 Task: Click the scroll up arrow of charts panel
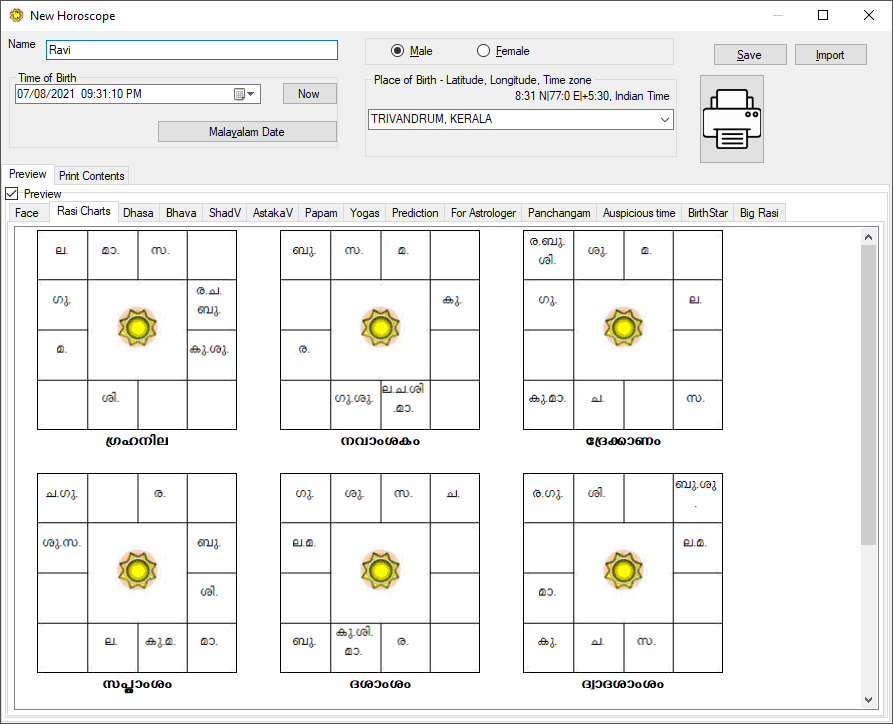click(x=868, y=236)
